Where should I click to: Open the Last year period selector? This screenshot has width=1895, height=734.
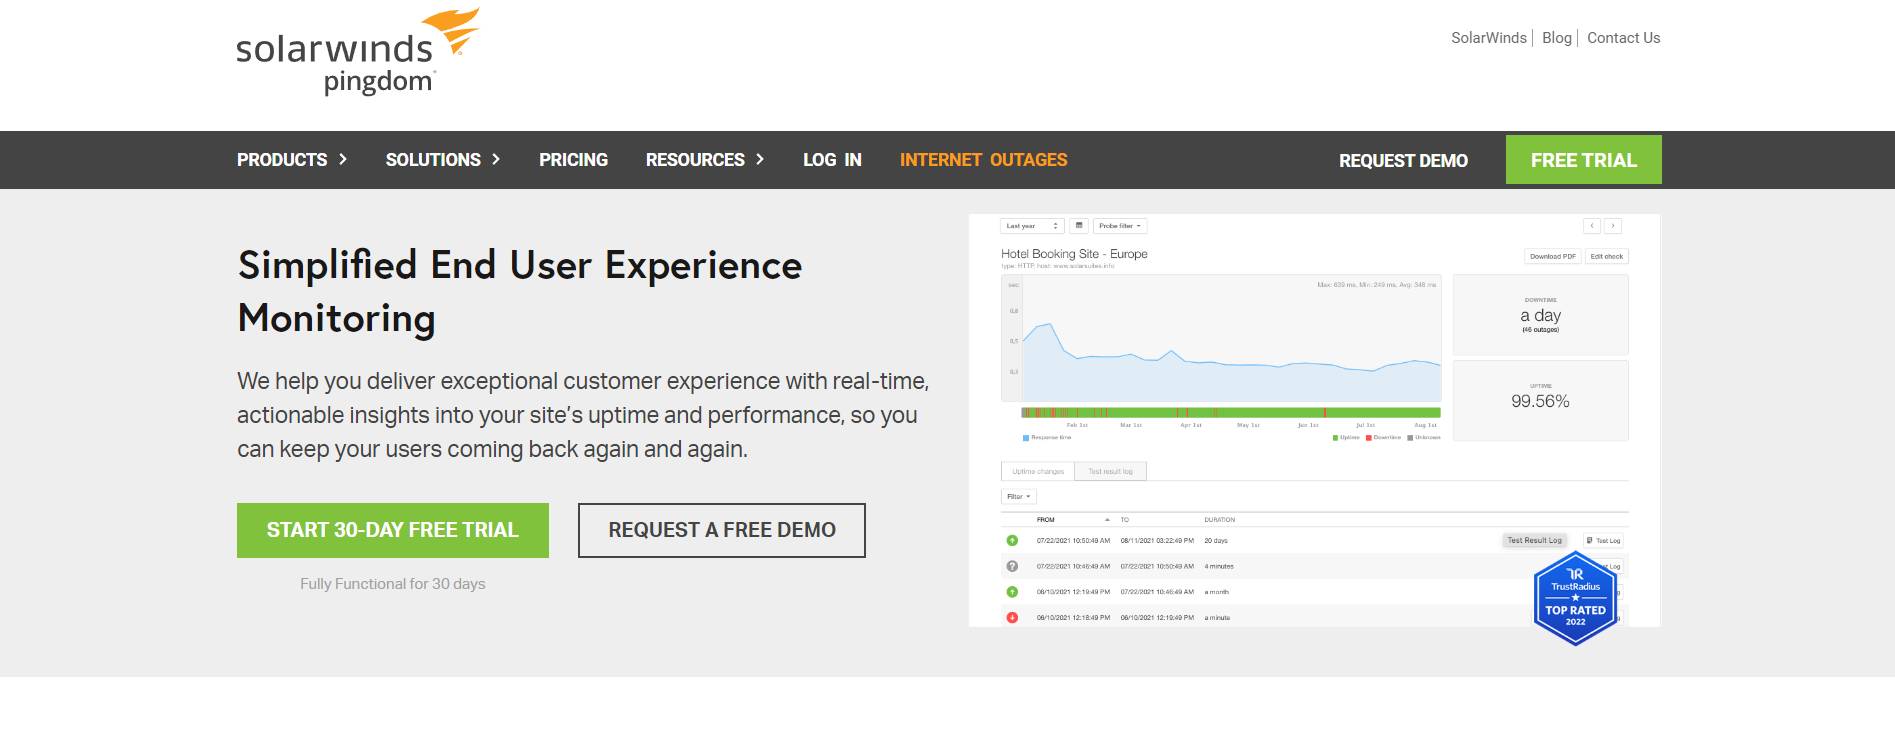point(1032,226)
